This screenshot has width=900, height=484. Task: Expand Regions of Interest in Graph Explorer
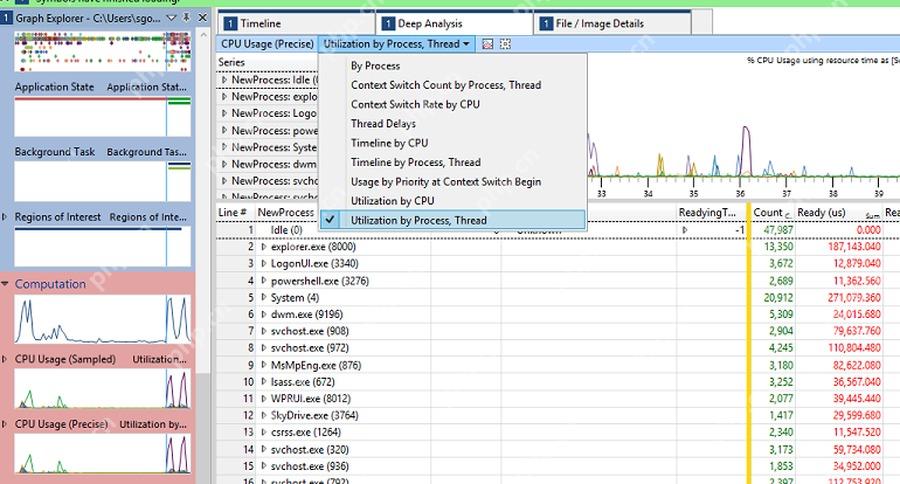[5, 217]
